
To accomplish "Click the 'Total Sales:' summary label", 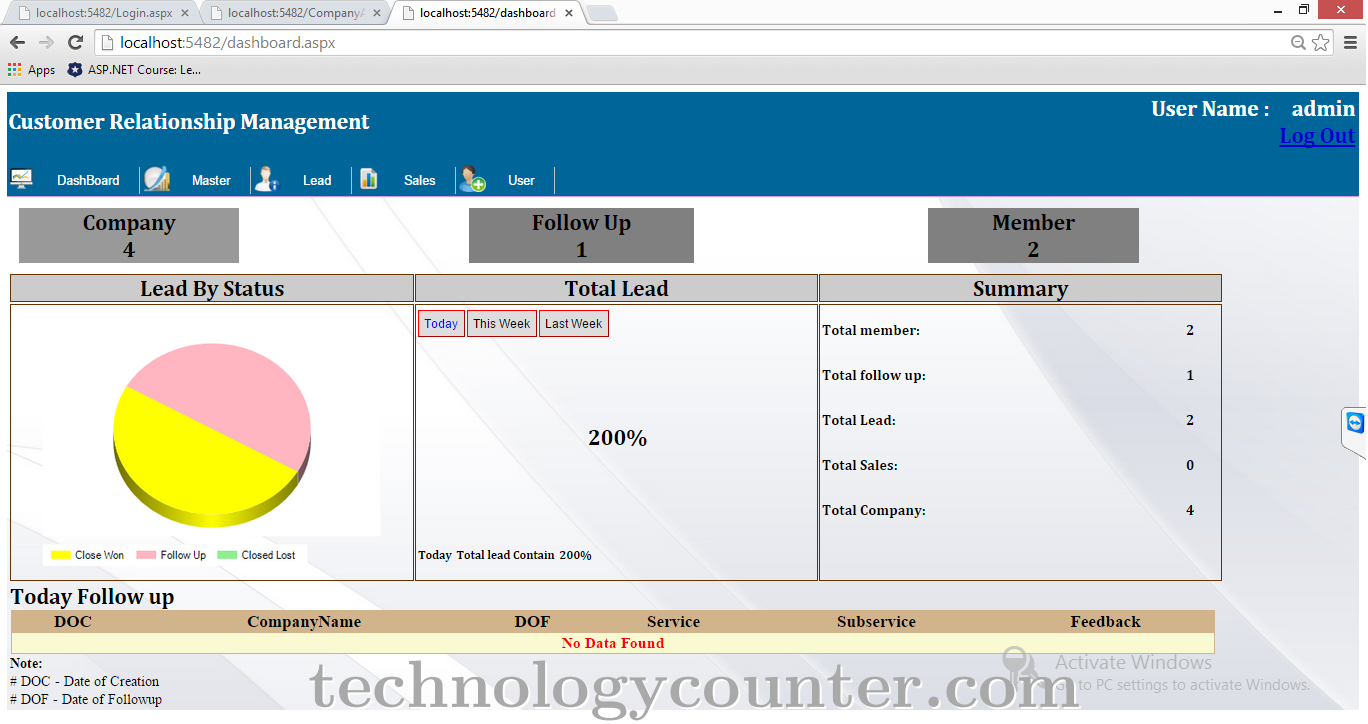I will click(860, 465).
